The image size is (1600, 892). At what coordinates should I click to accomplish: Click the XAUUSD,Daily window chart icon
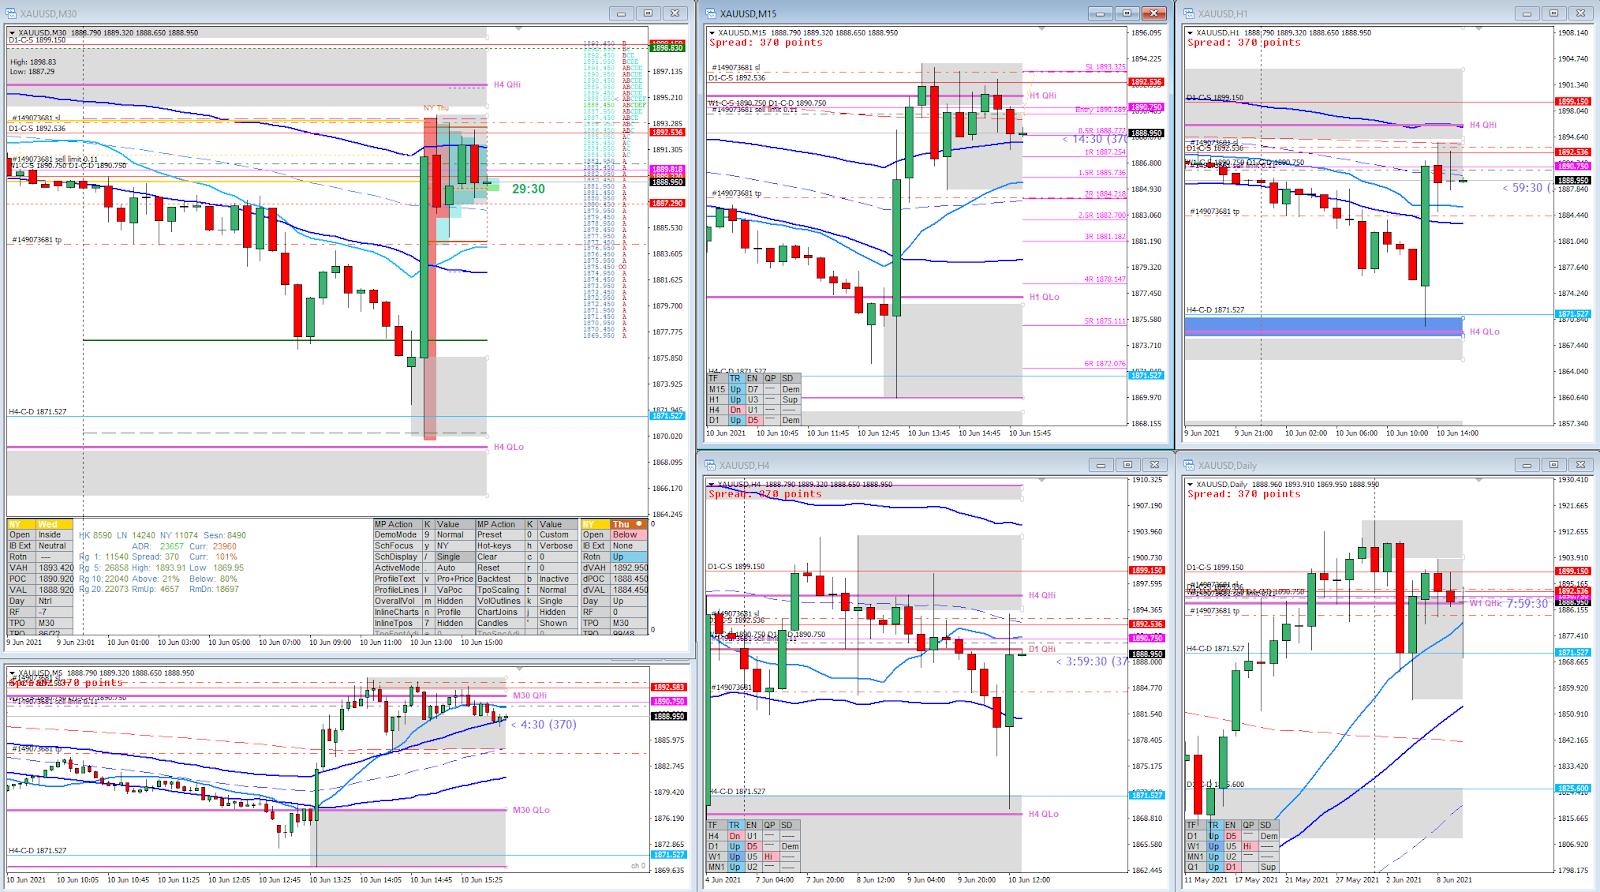tap(1189, 465)
